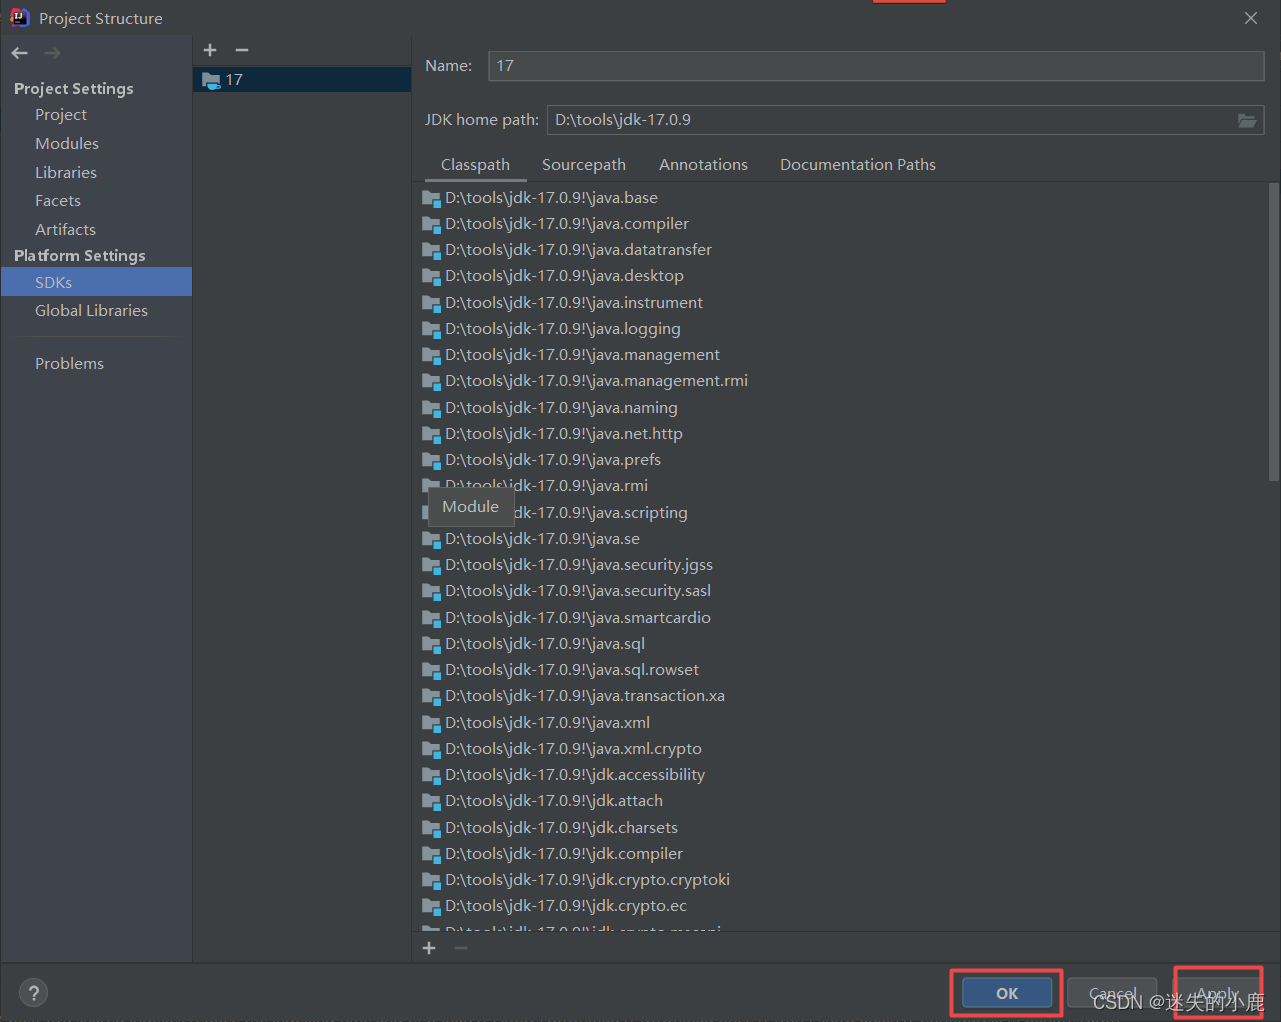
Task: Click folder icon of java.desktop entry
Action: (431, 276)
